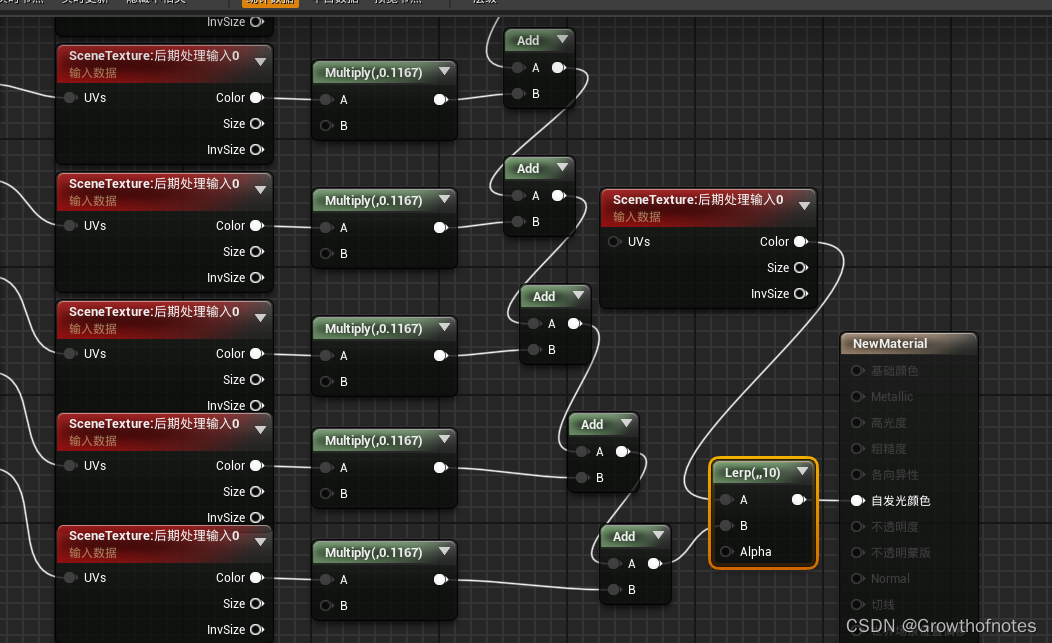Click B pin of Add node feeding Lerp
This screenshot has width=1052, height=643.
[614, 590]
